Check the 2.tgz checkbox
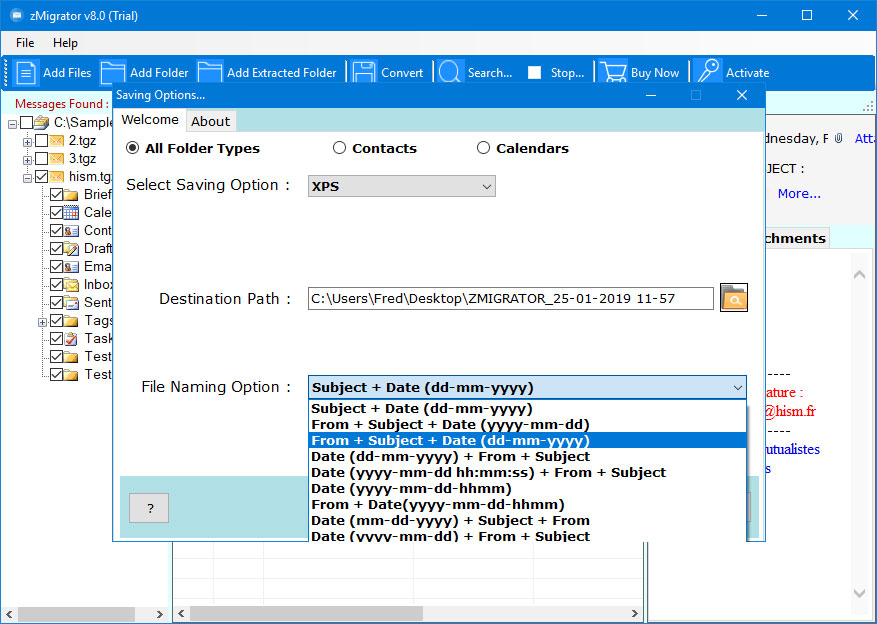The width and height of the screenshot is (877, 624). coord(41,140)
